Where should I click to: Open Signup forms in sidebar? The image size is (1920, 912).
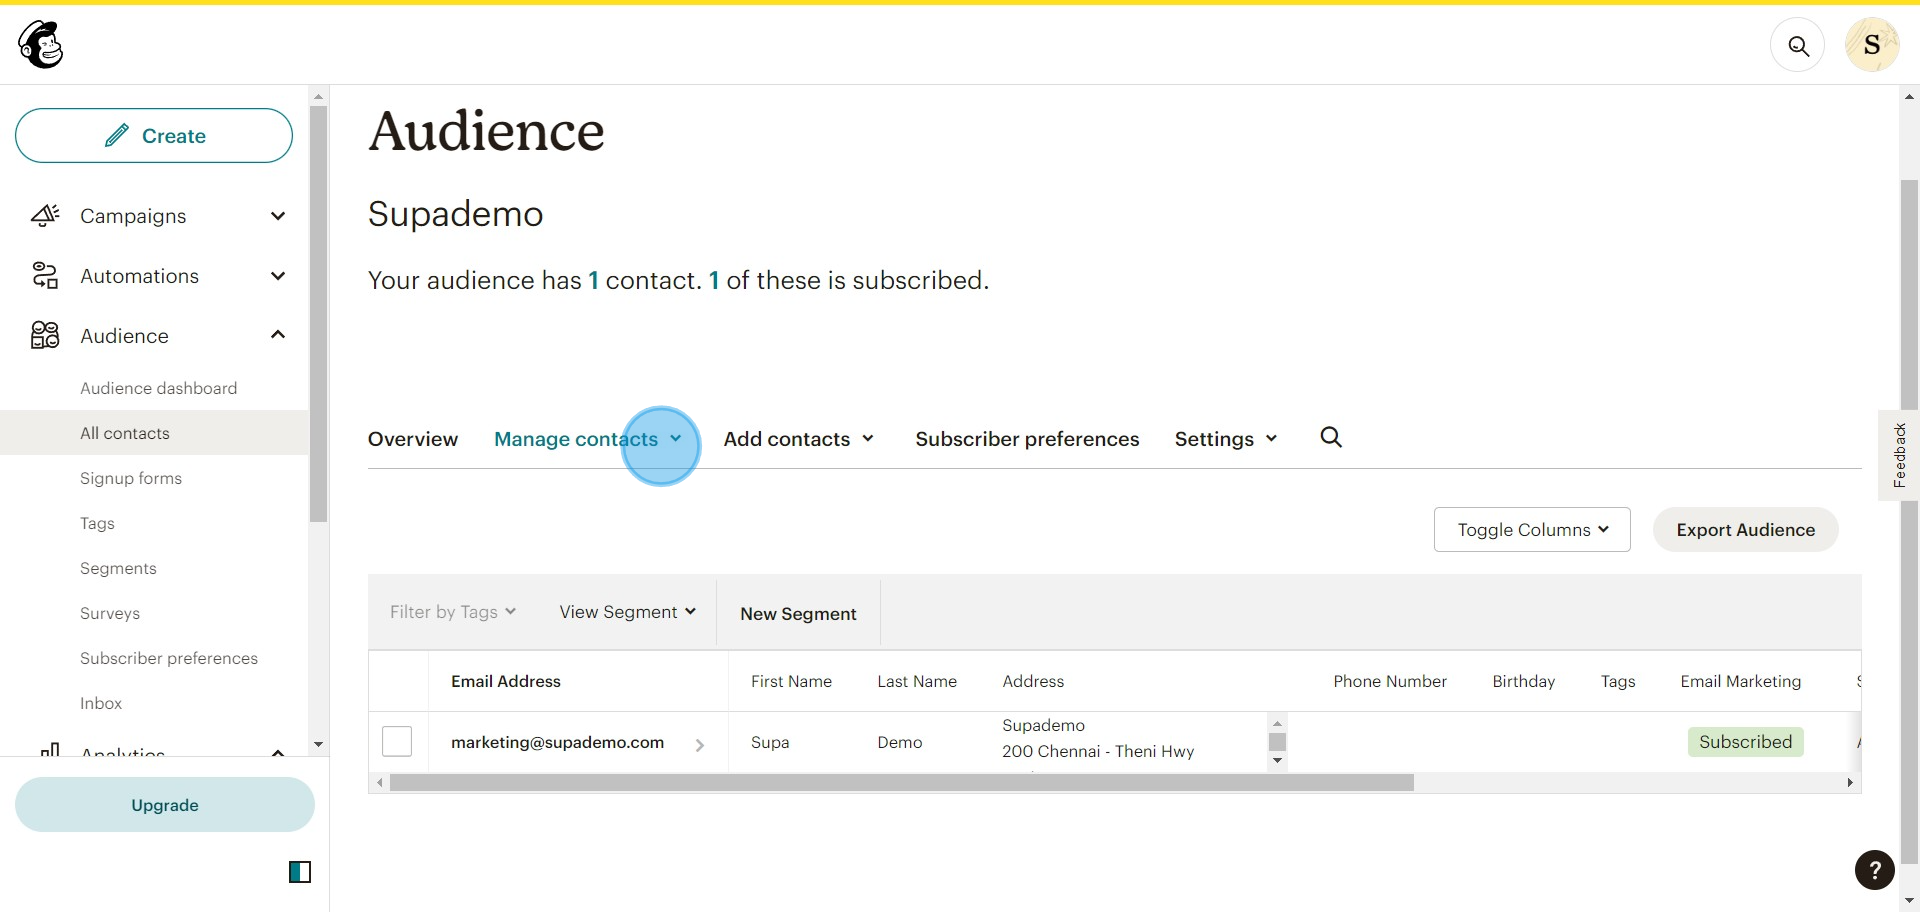[131, 478]
